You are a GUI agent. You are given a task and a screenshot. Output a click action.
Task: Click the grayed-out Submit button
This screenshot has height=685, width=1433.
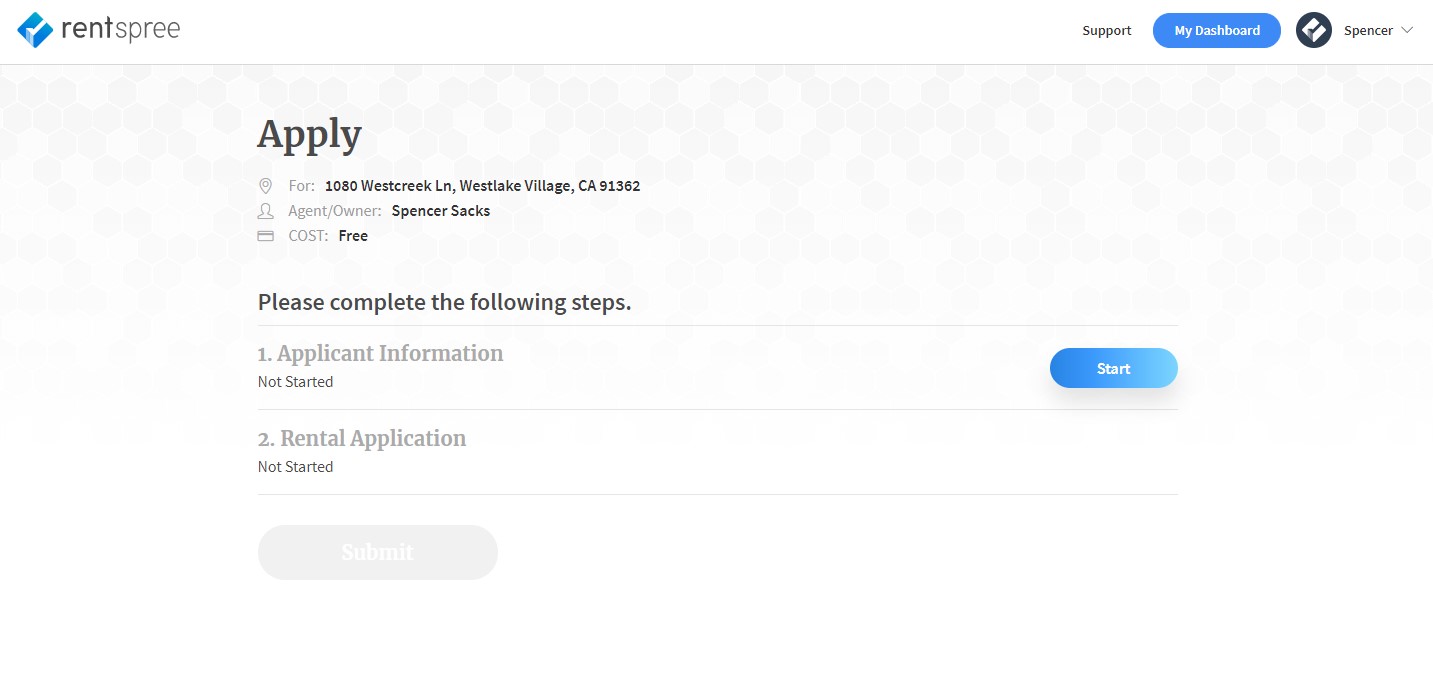(x=378, y=552)
